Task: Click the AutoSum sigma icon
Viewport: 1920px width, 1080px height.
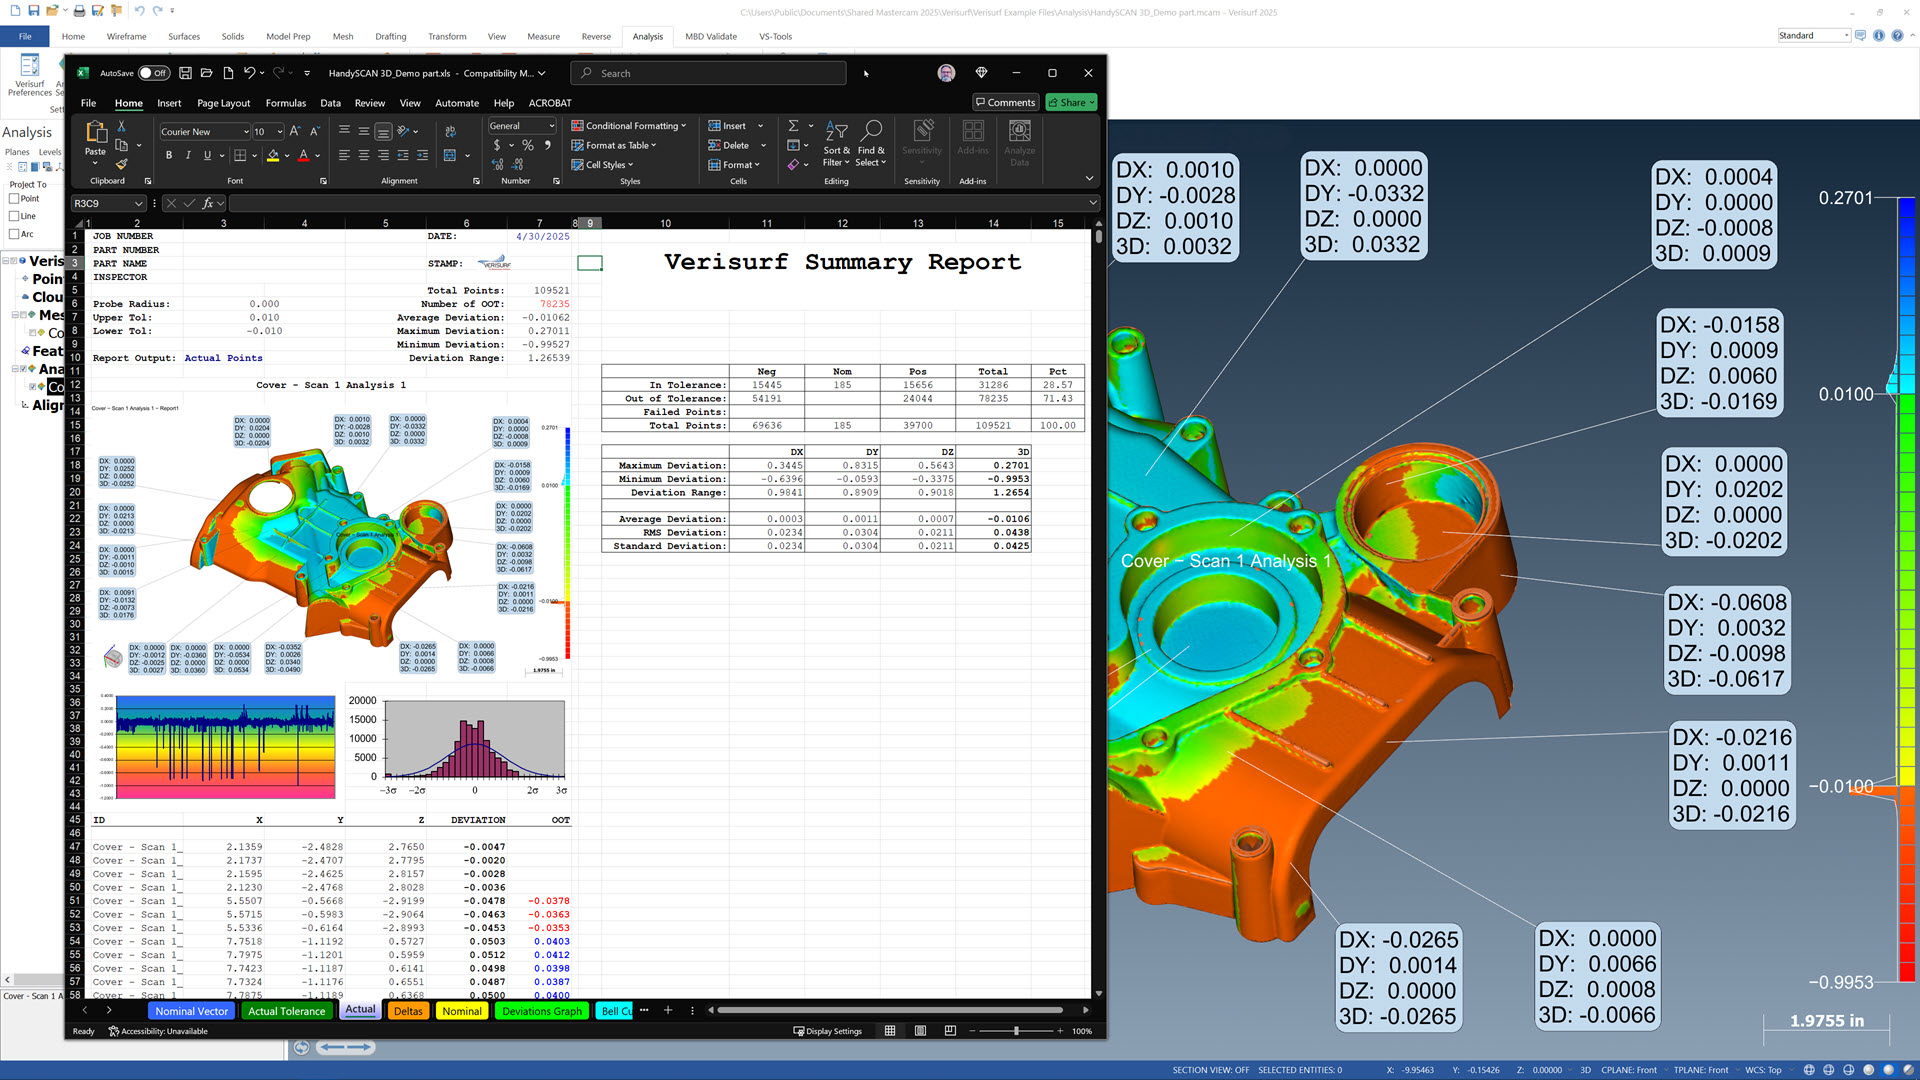Action: tap(793, 126)
